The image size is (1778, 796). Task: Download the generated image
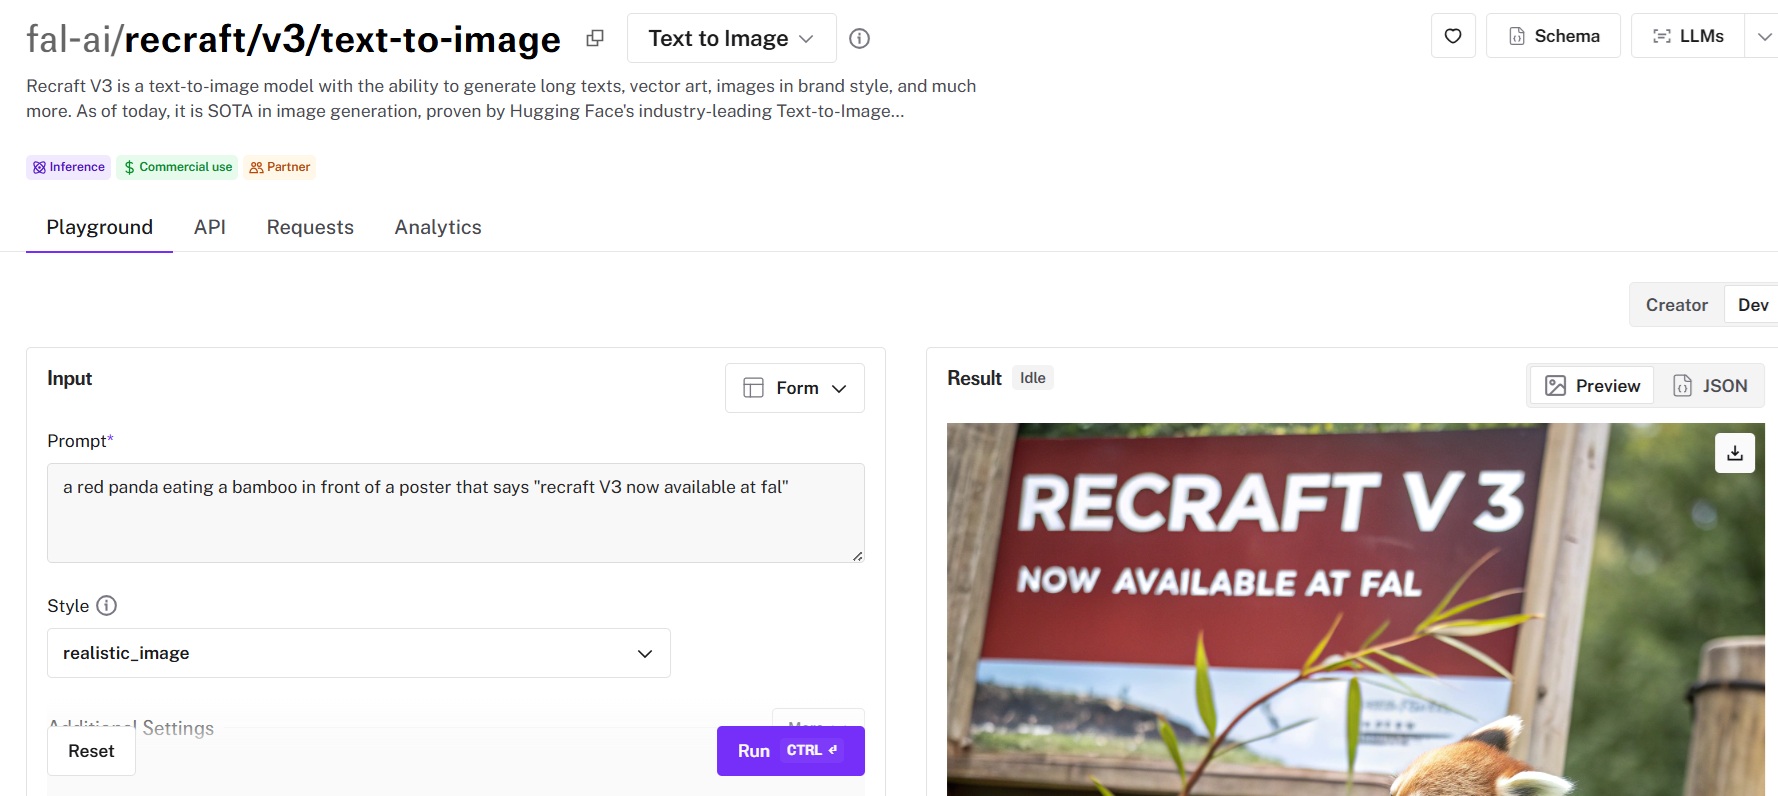coord(1735,453)
